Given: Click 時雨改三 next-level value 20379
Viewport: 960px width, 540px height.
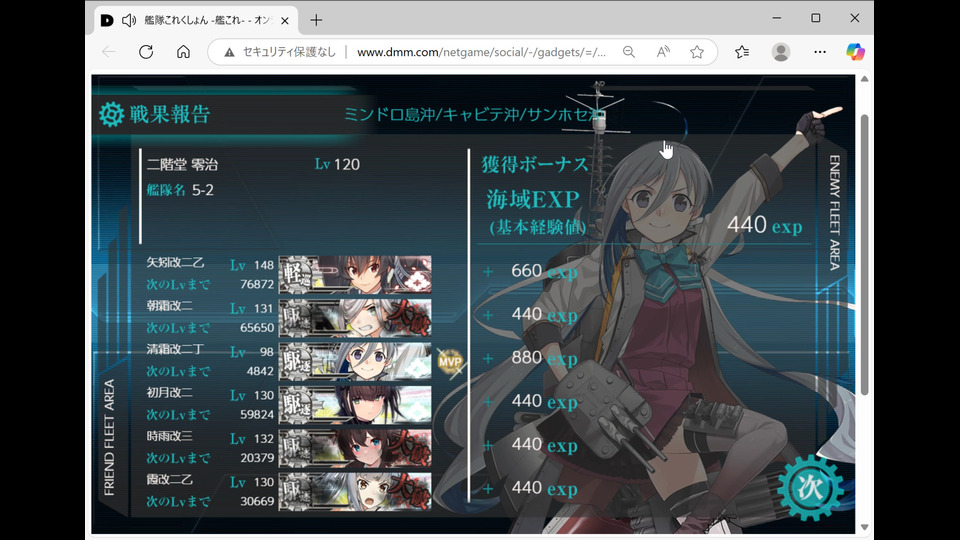Looking at the screenshot, I should (257, 458).
